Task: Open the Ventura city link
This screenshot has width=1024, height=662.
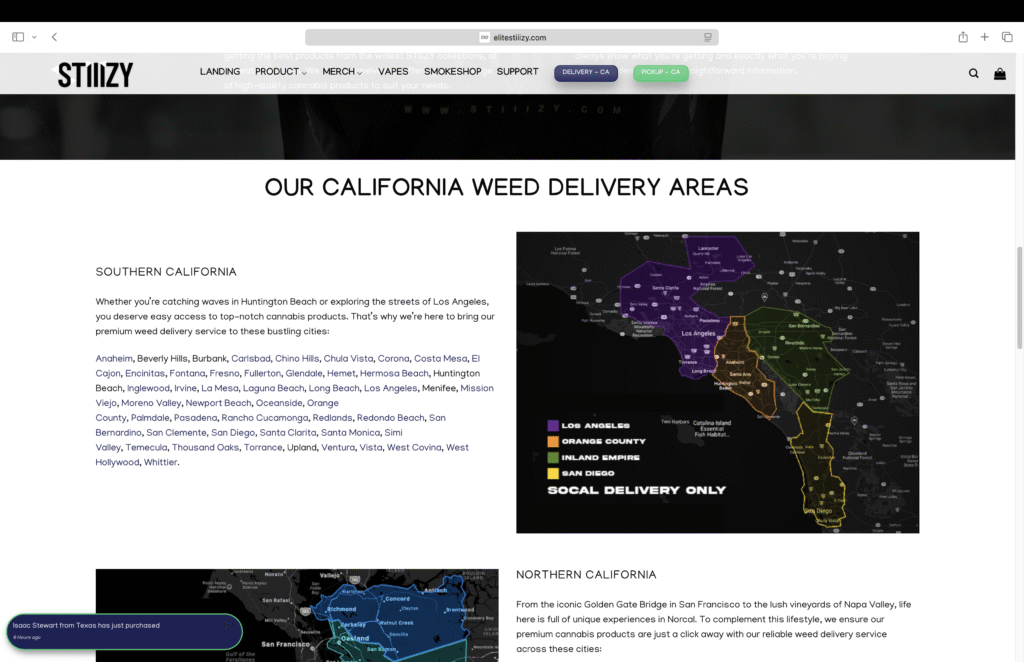Action: pos(338,448)
